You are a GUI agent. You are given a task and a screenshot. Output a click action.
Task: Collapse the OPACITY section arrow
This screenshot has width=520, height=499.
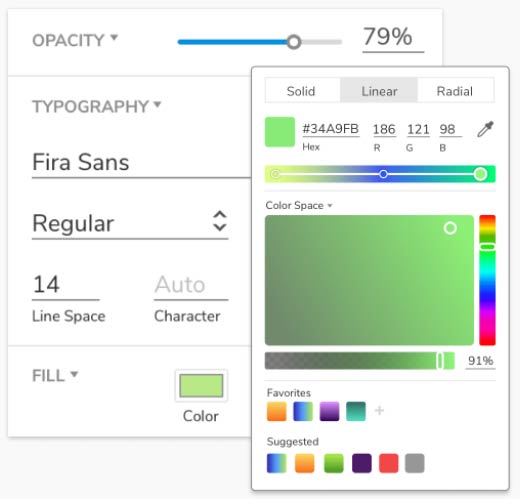click(114, 37)
